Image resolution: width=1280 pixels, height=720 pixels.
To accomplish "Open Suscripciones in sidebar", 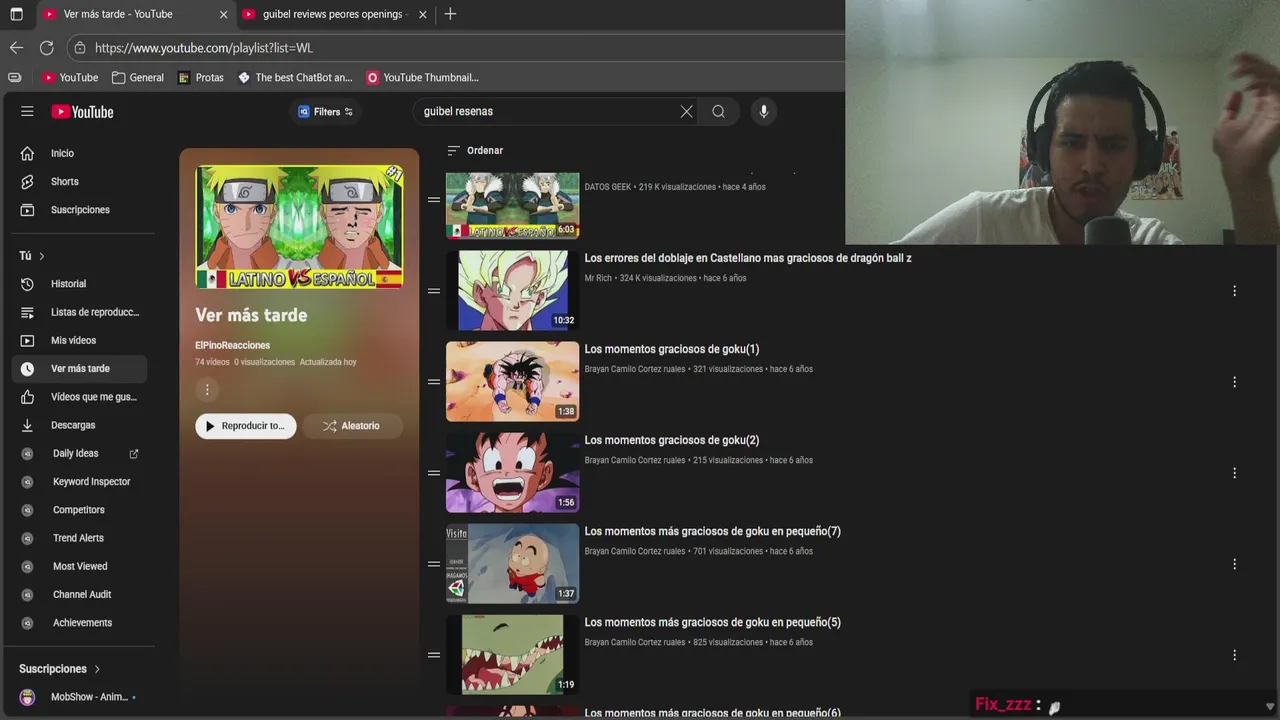I will (80, 209).
